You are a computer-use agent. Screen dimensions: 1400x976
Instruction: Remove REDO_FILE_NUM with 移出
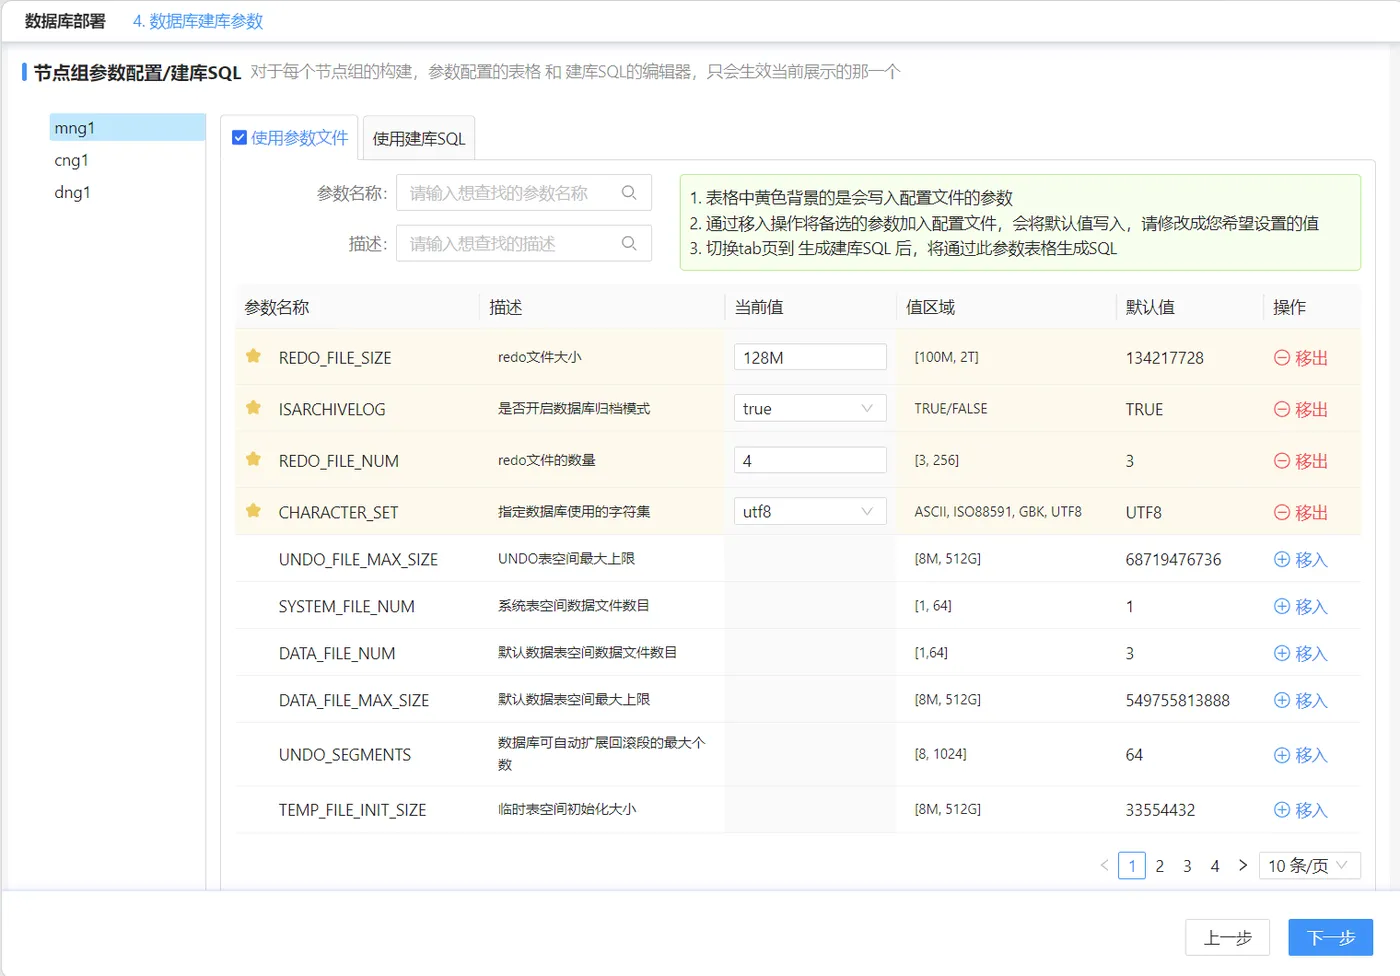pyautogui.click(x=1301, y=461)
